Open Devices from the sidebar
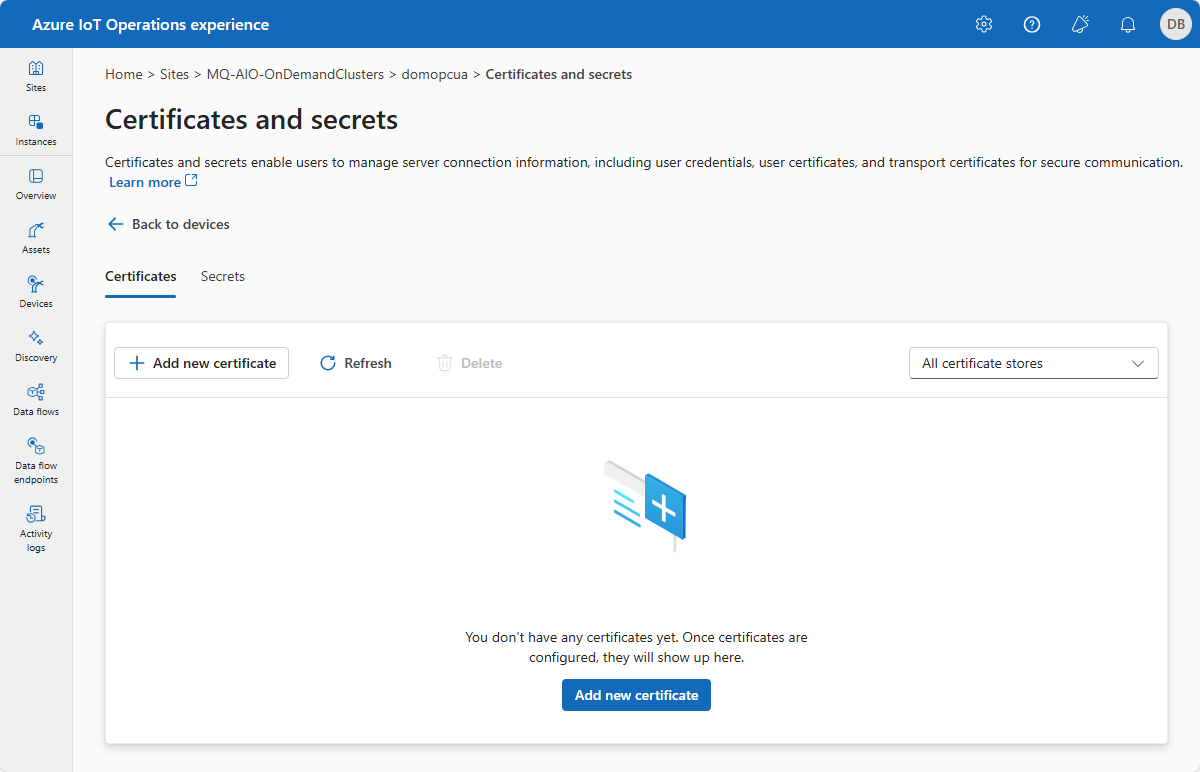The image size is (1200, 772). 36,292
